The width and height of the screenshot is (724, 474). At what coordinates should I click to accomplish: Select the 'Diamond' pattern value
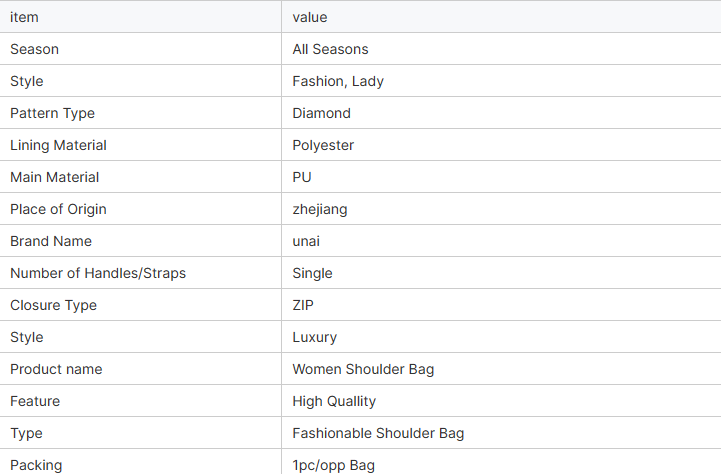point(321,113)
